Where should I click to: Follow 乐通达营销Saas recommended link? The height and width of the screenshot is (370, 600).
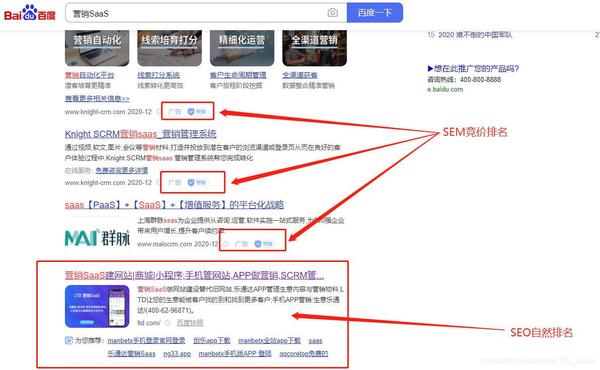click(x=132, y=354)
